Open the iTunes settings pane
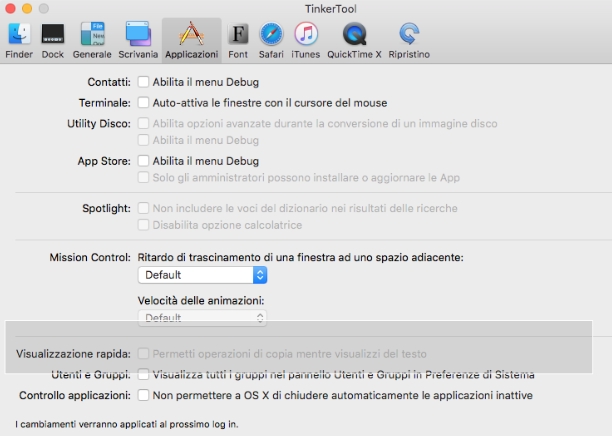 [x=306, y=41]
